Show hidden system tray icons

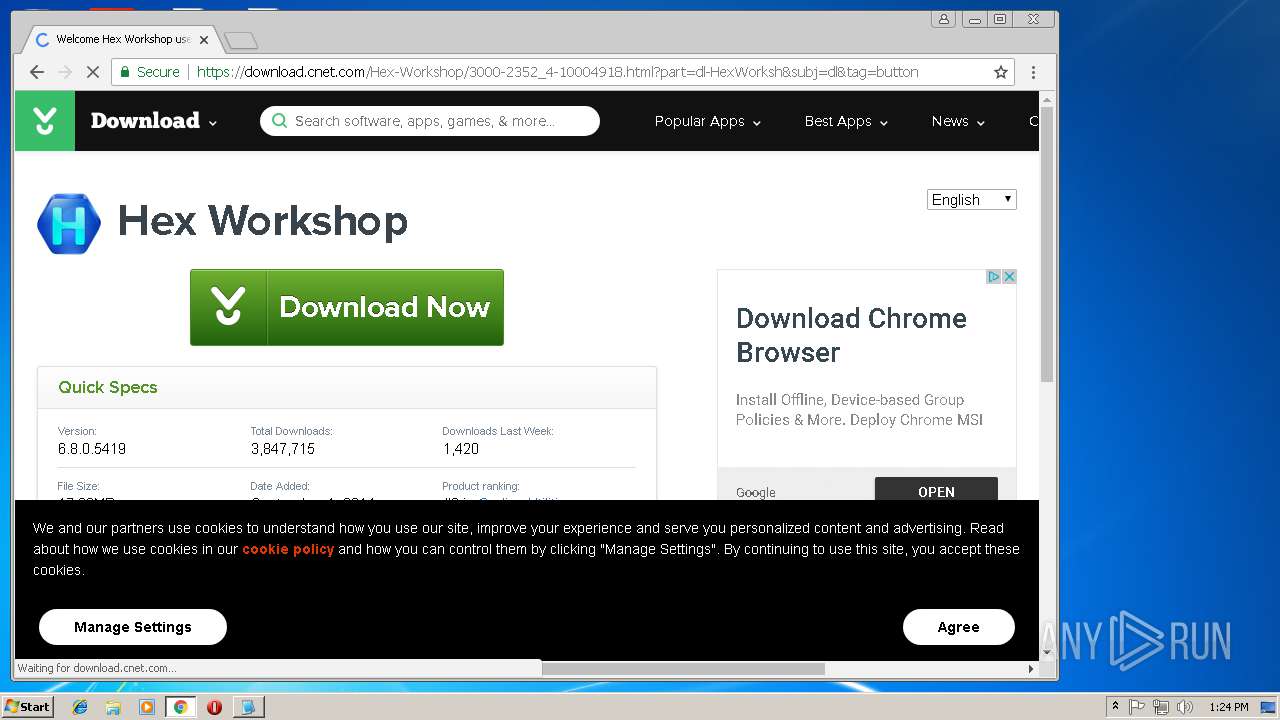[1115, 707]
